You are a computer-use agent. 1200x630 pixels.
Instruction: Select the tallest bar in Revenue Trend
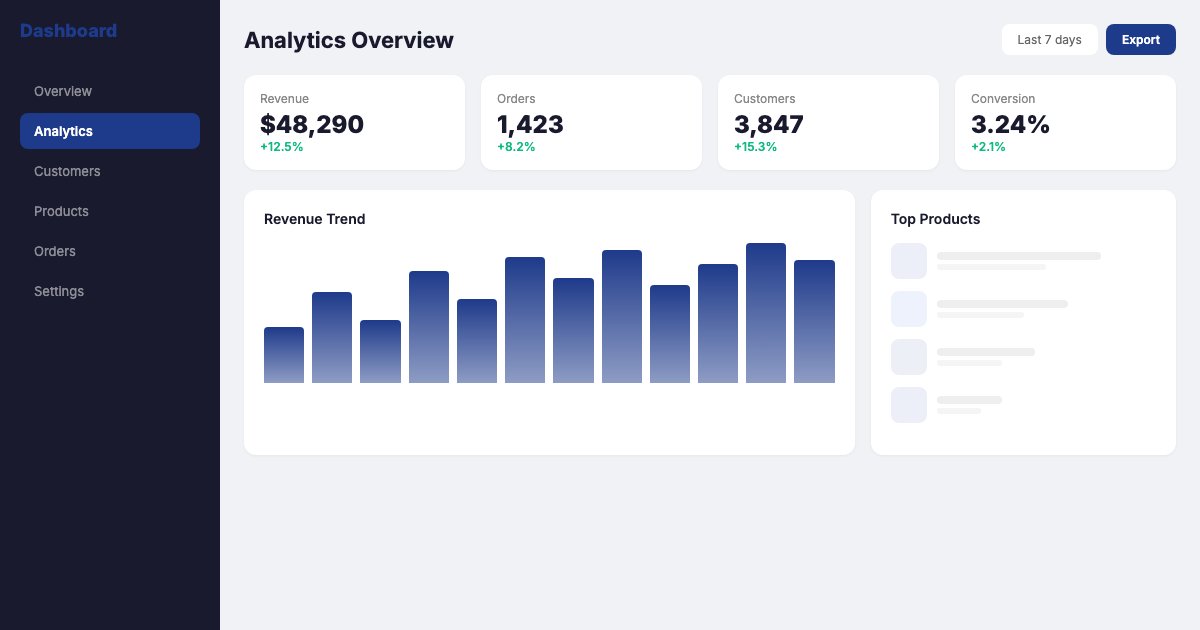pos(766,313)
